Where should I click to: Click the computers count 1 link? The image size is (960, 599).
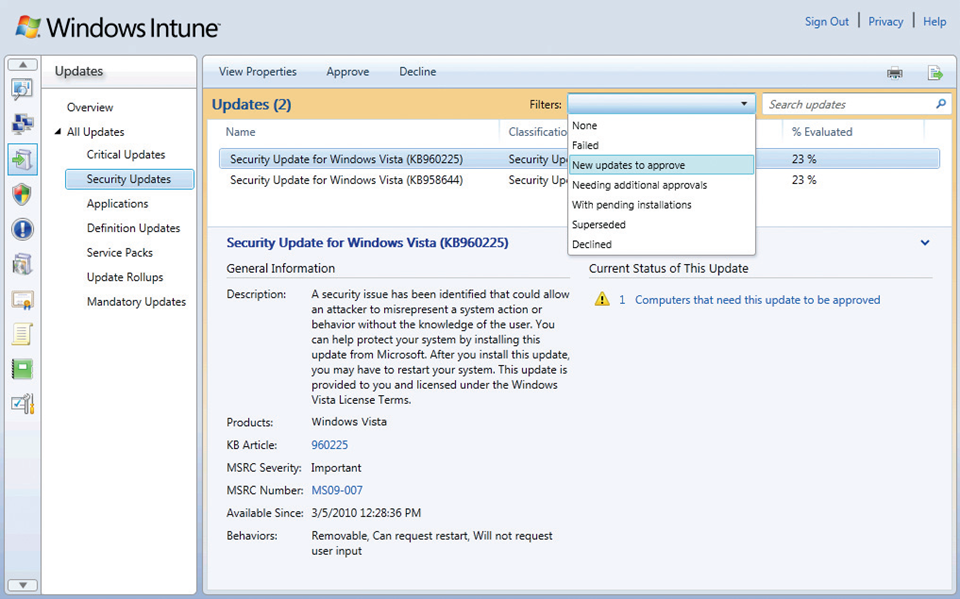(x=622, y=300)
